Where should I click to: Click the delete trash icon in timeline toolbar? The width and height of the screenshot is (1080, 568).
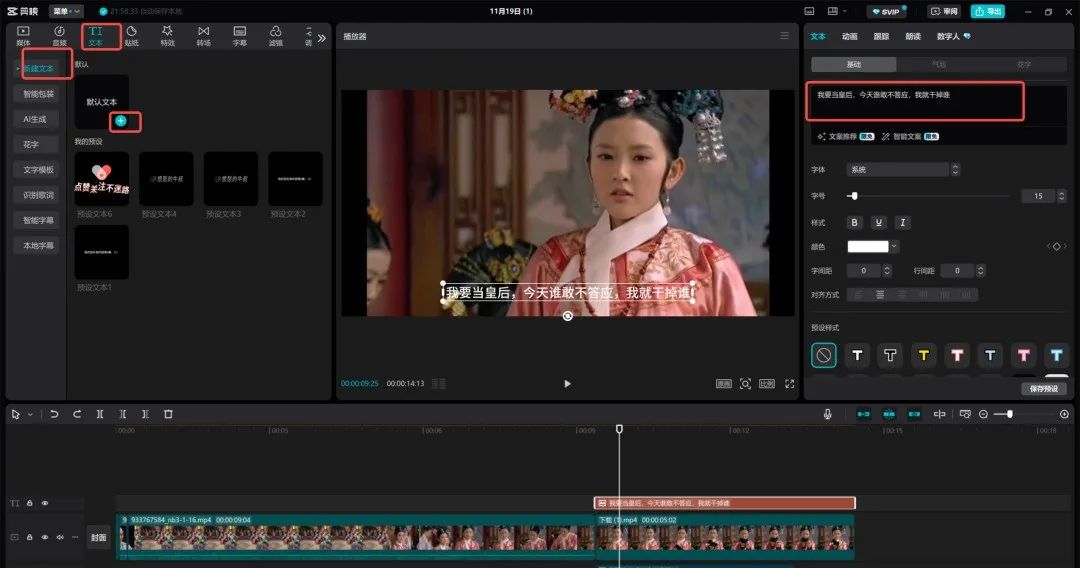[x=168, y=414]
